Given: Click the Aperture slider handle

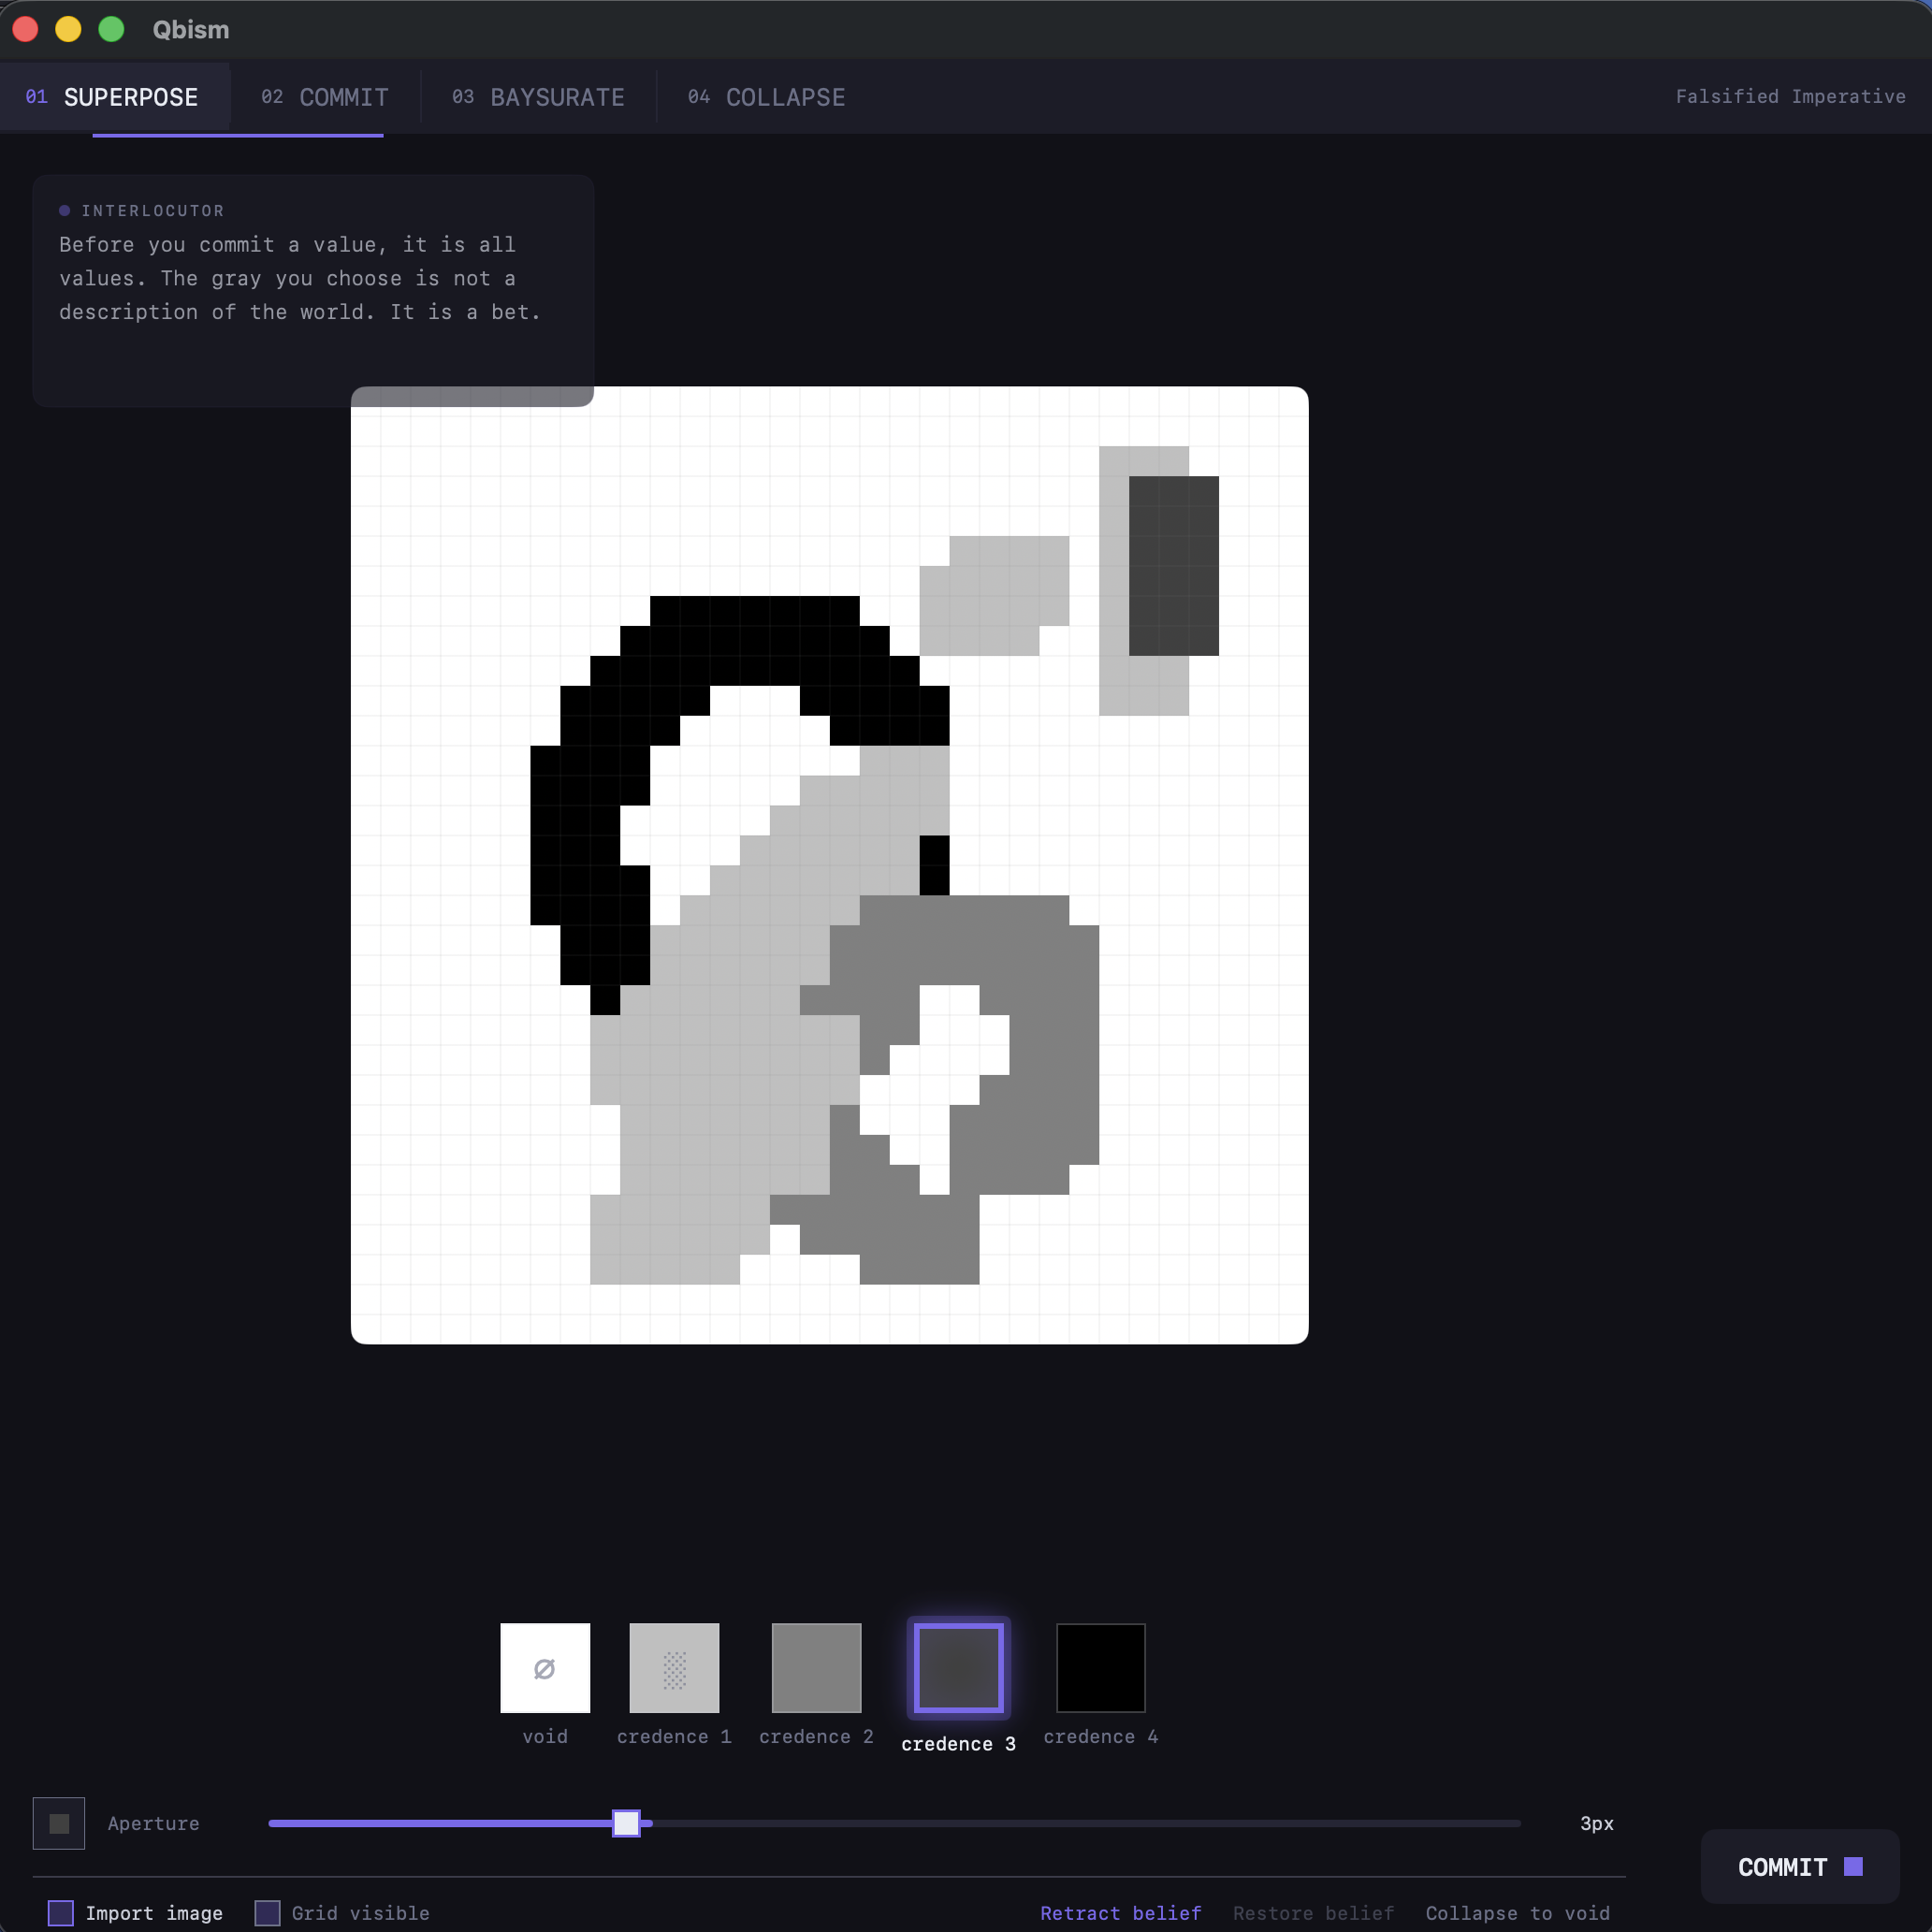Looking at the screenshot, I should coord(626,1823).
